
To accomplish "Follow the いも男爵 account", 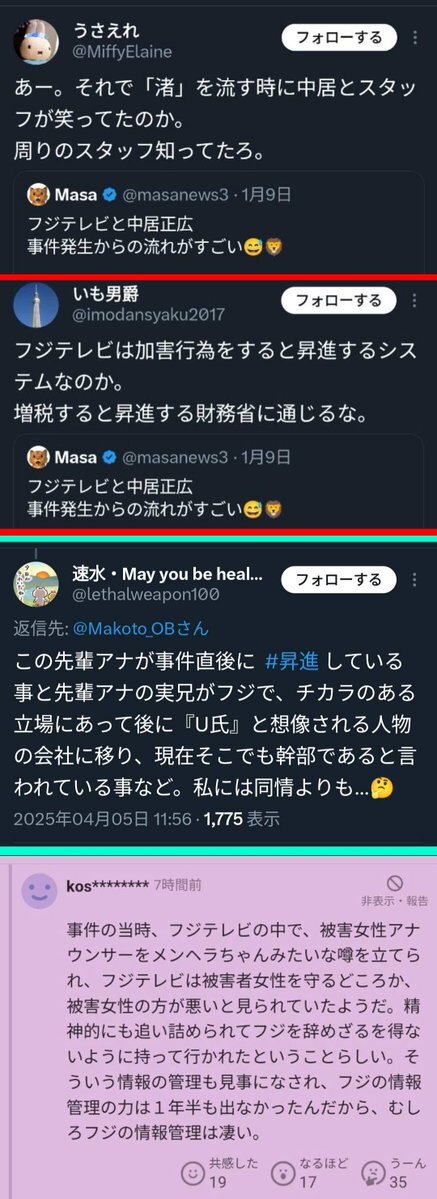I will coord(339,301).
